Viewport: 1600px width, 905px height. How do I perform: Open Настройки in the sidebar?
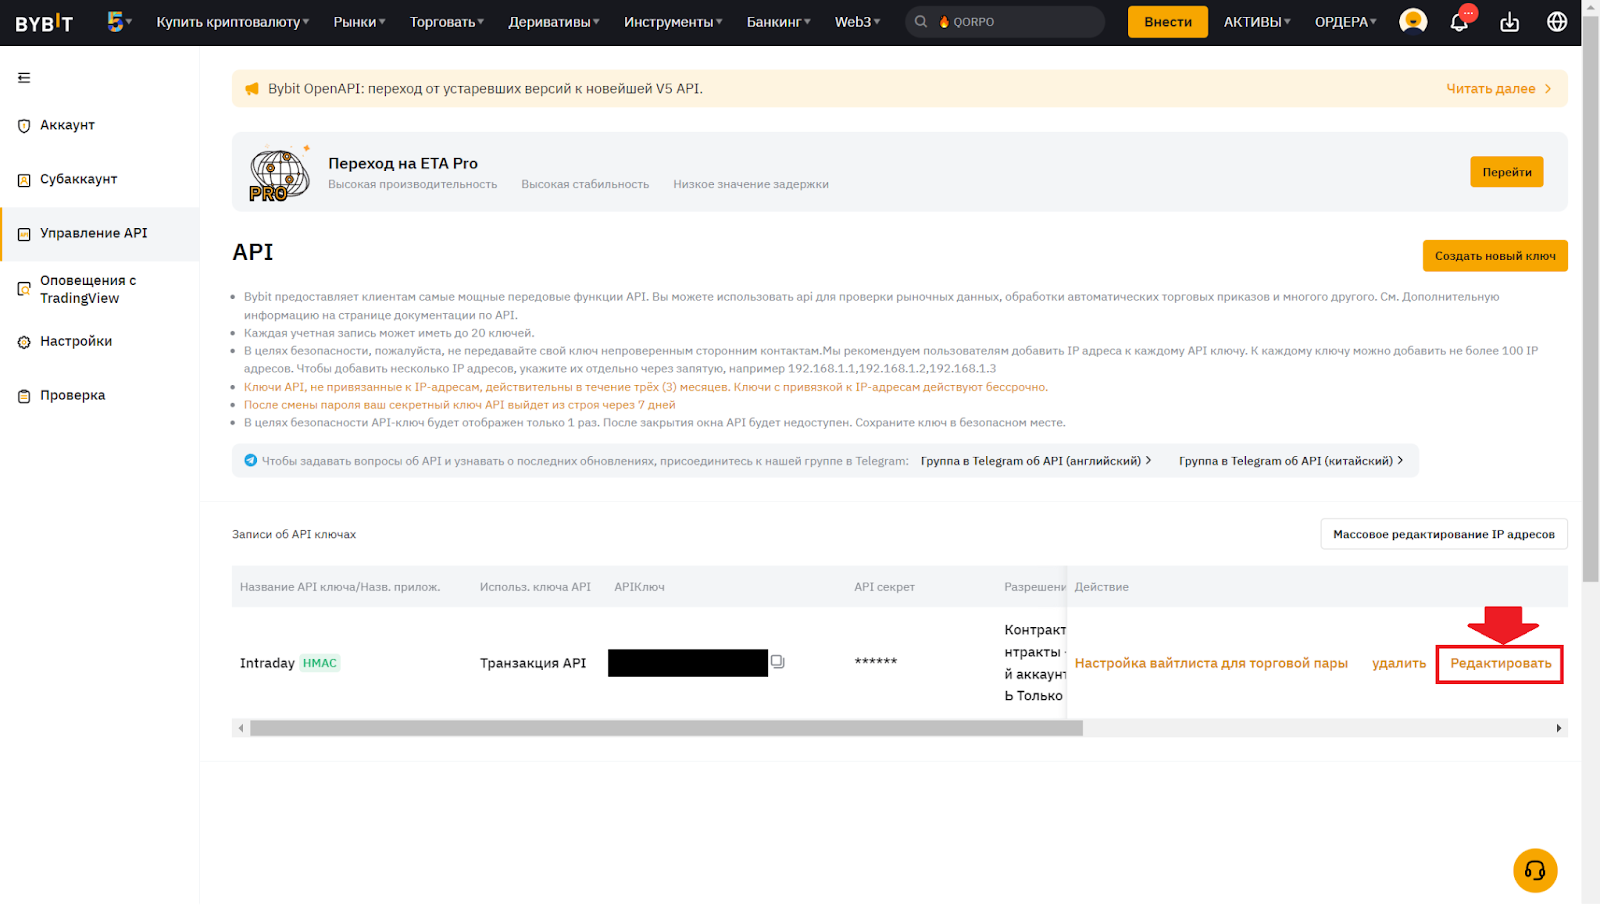coord(76,341)
